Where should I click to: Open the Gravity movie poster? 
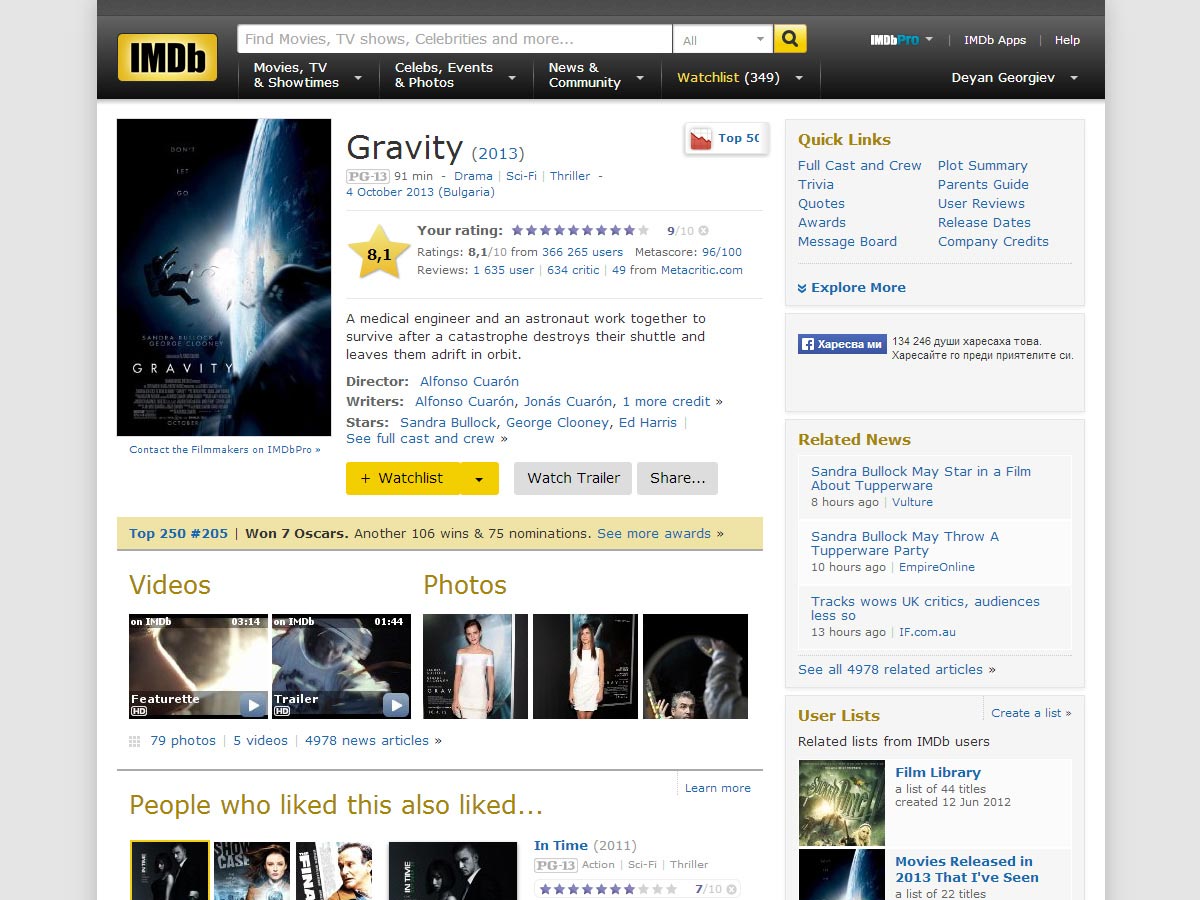pos(224,277)
